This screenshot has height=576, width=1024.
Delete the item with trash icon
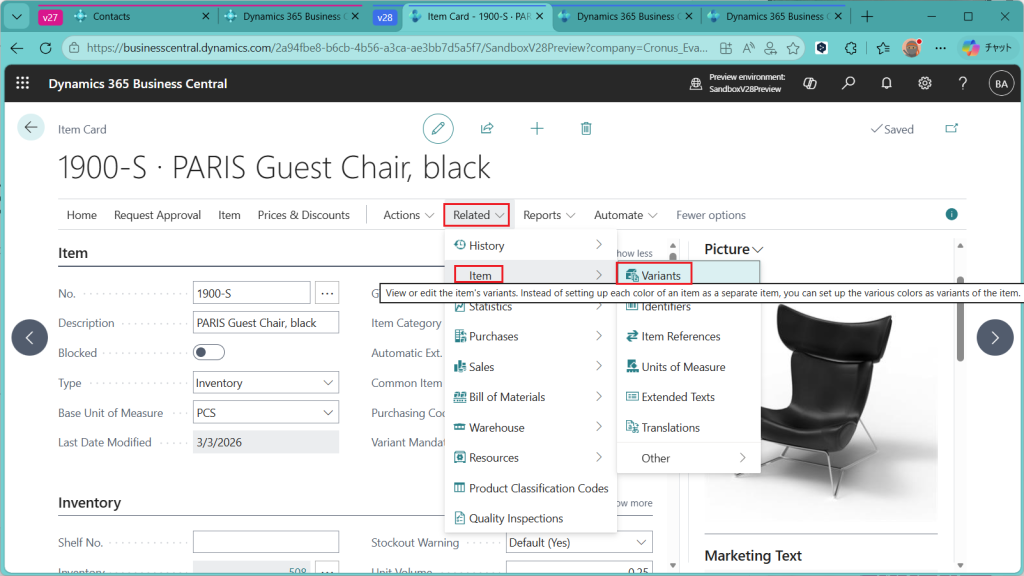586,128
